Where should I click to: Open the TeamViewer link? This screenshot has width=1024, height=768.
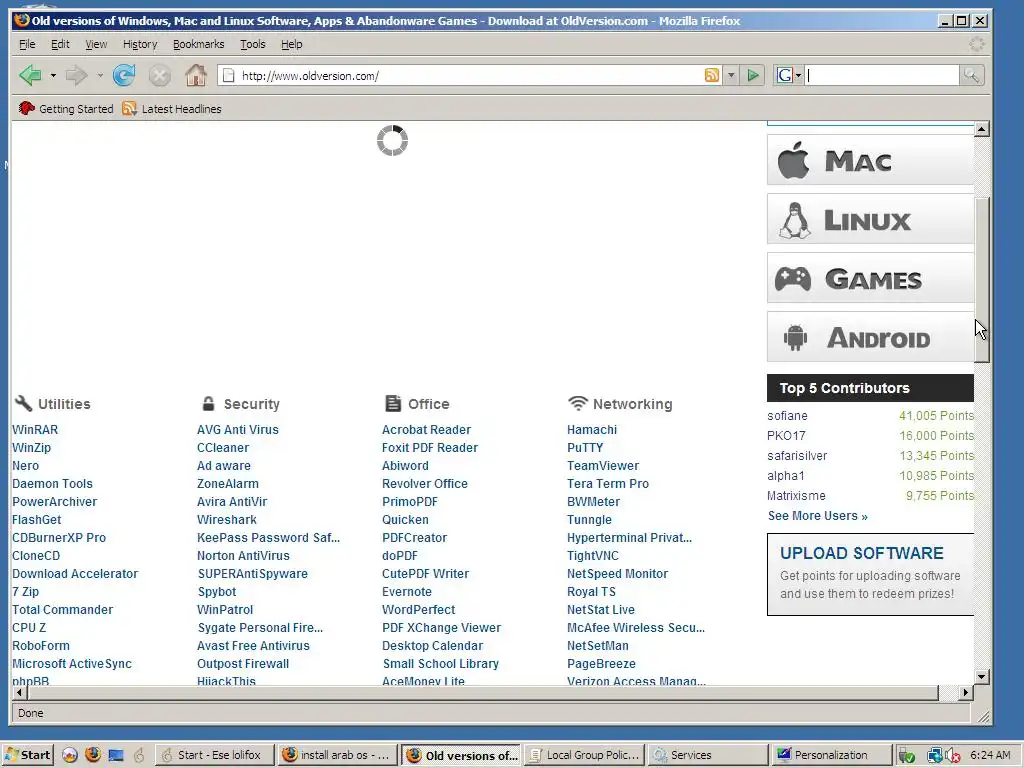click(x=603, y=466)
